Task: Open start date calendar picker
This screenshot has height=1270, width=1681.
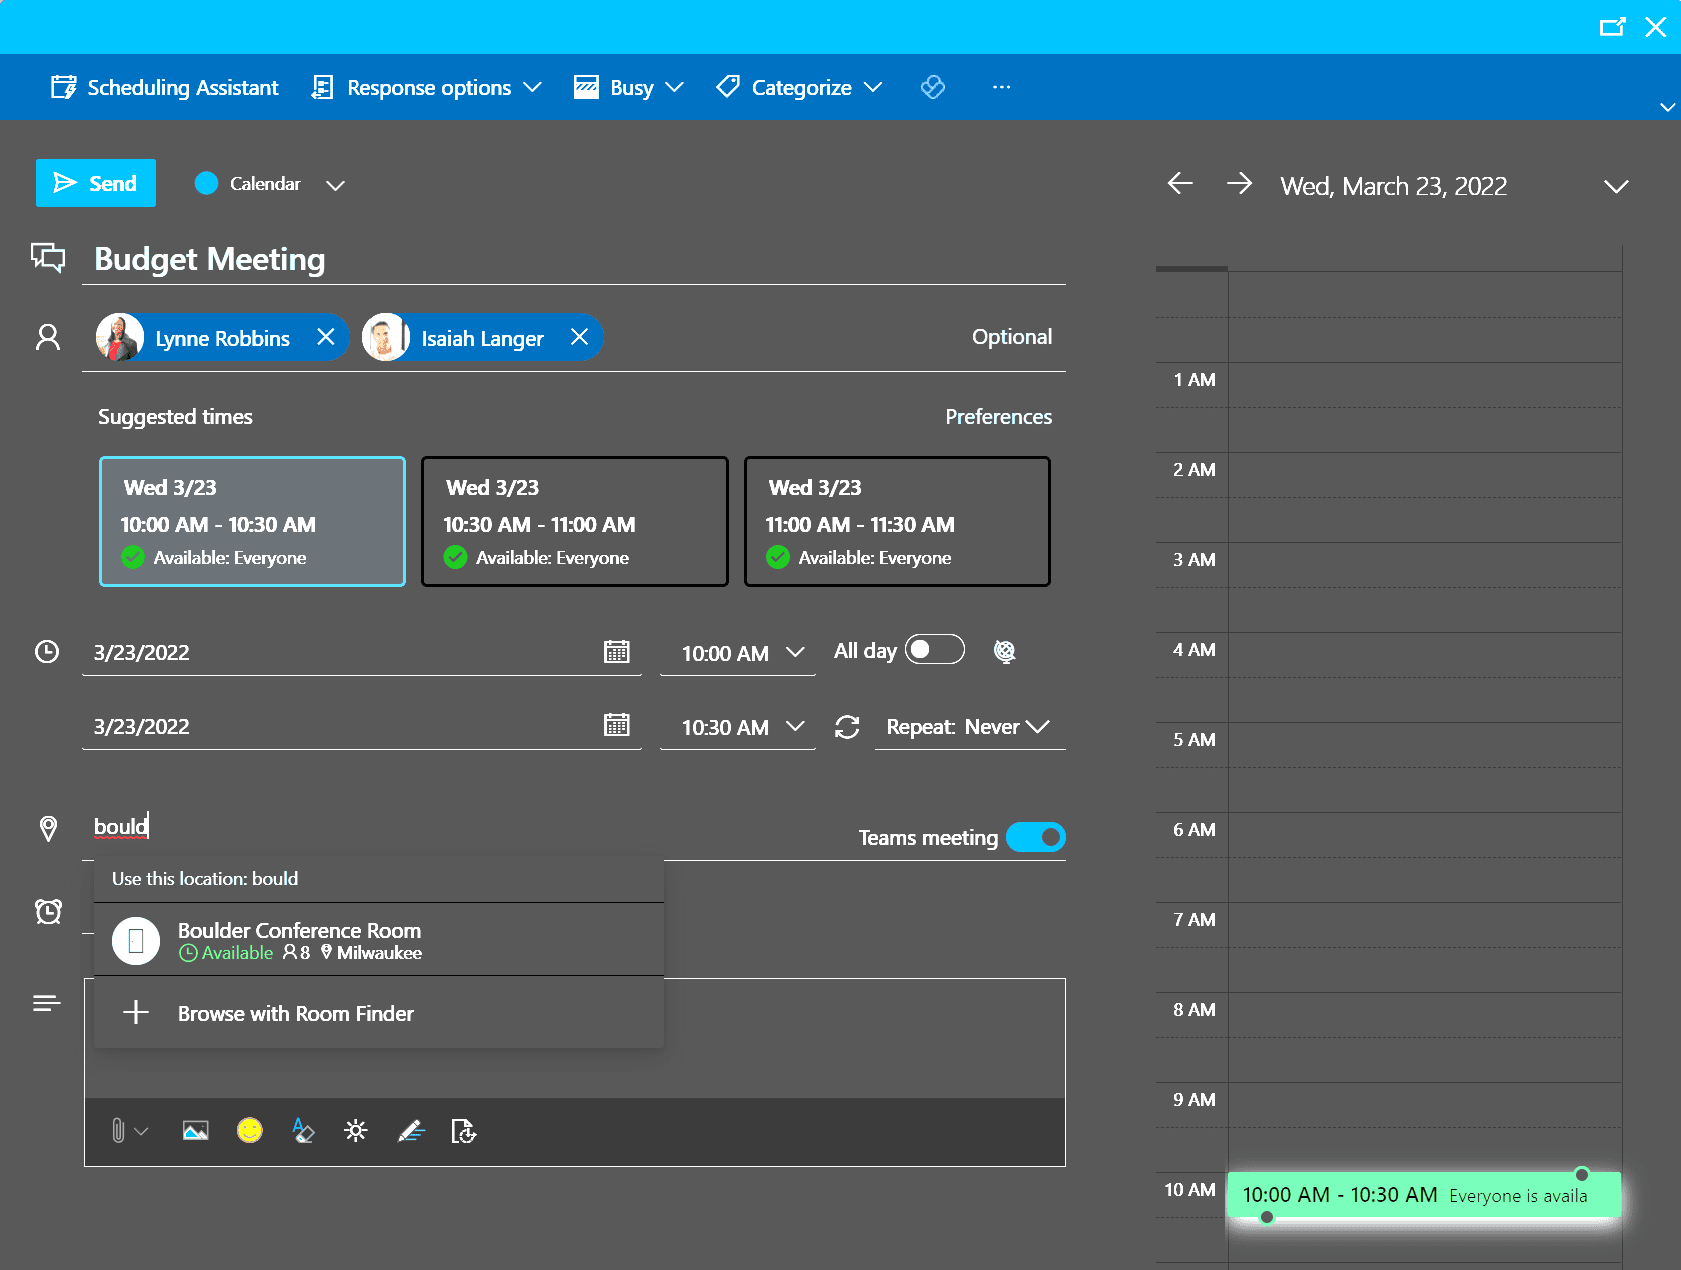Action: coord(616,652)
